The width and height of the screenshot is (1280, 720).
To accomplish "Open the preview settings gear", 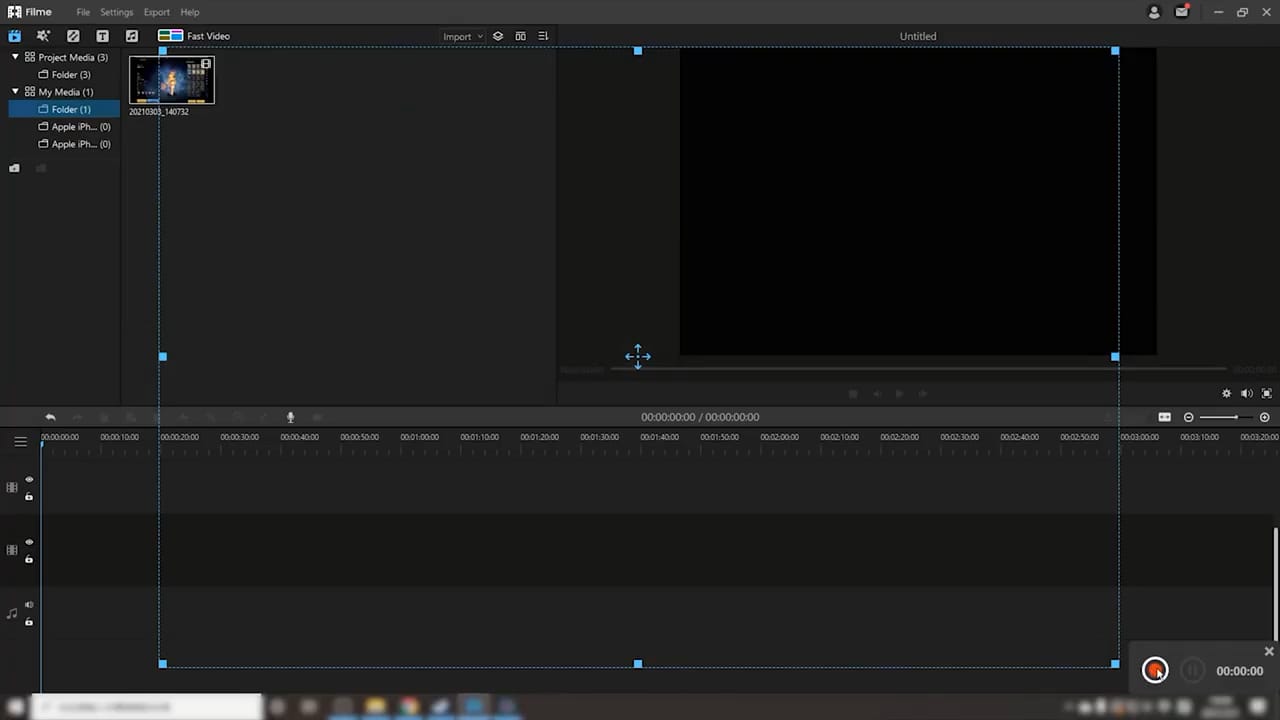I will pyautogui.click(x=1227, y=394).
